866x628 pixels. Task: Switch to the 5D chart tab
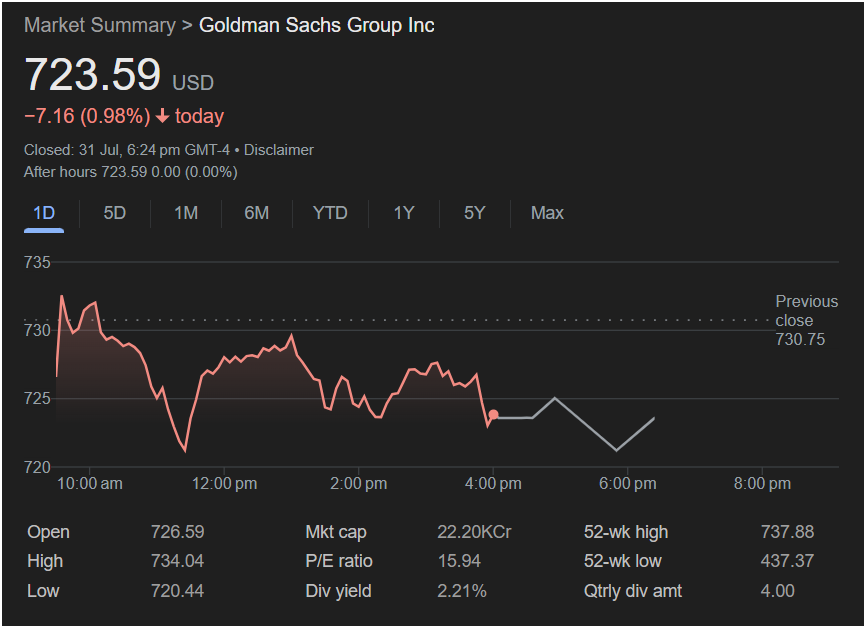(115, 213)
